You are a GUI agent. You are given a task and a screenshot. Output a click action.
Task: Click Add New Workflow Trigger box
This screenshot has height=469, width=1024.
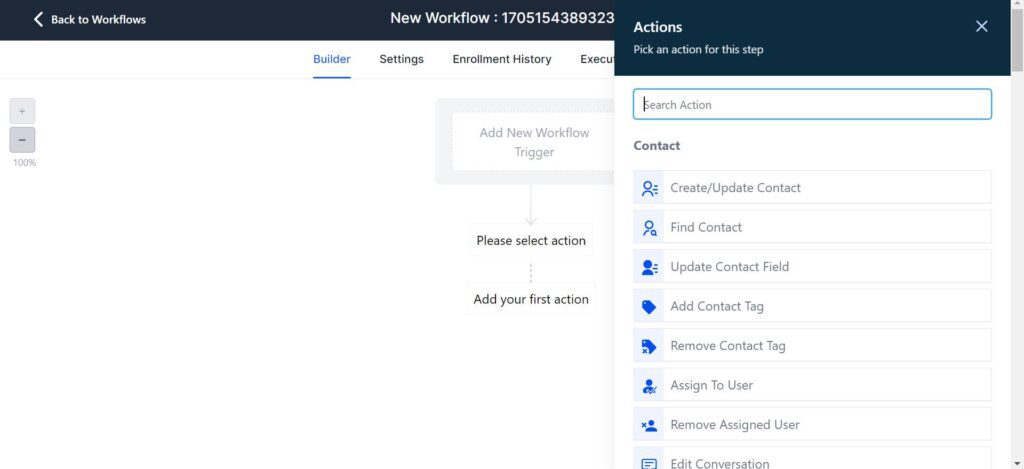533,142
